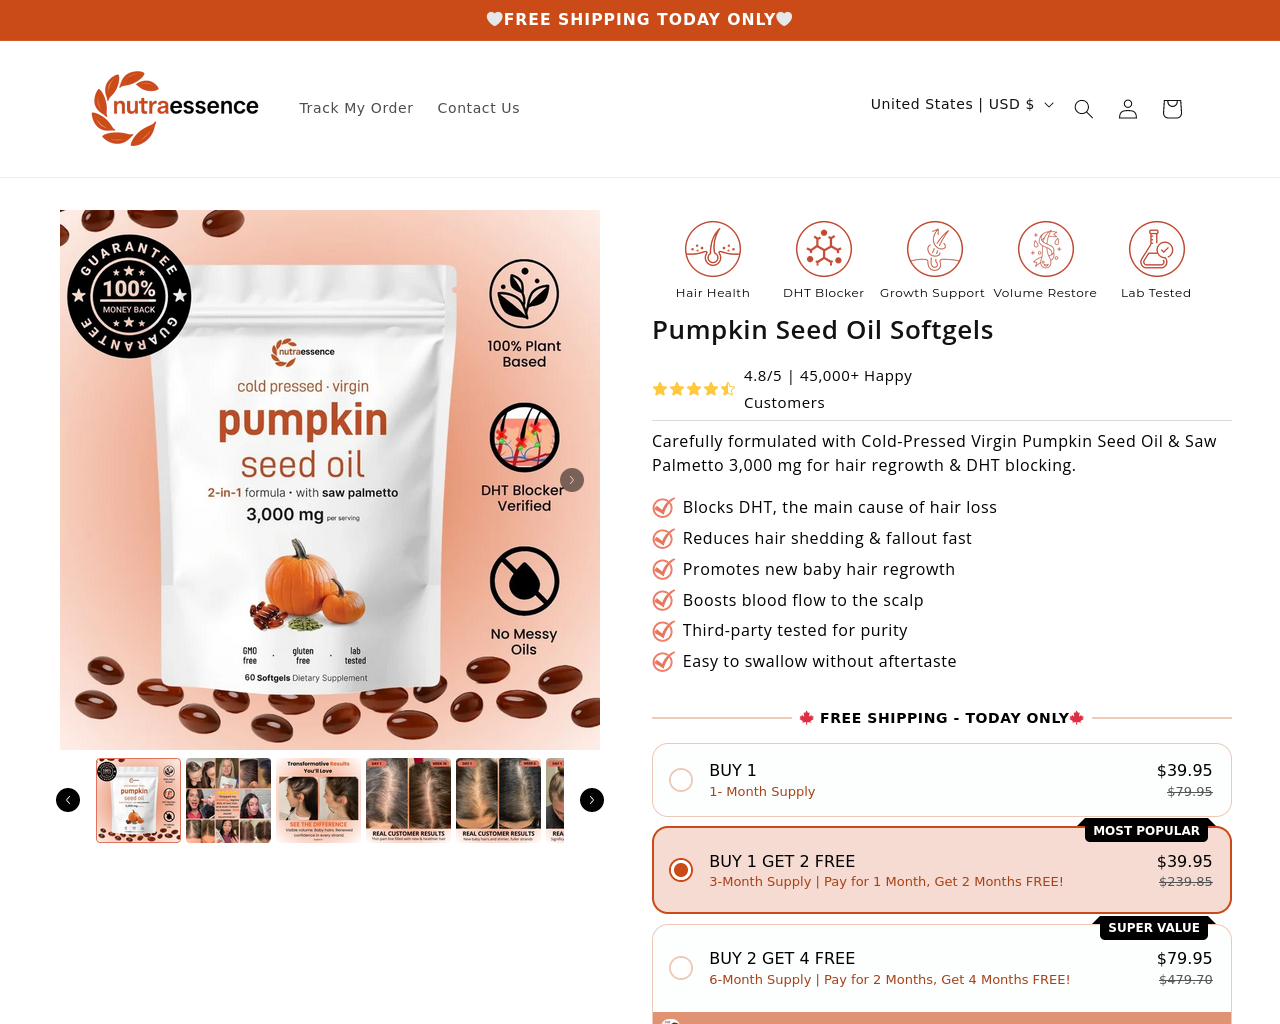Image resolution: width=1280 pixels, height=1024 pixels.
Task: Go to the nutraessence logo homepage
Action: 175,108
